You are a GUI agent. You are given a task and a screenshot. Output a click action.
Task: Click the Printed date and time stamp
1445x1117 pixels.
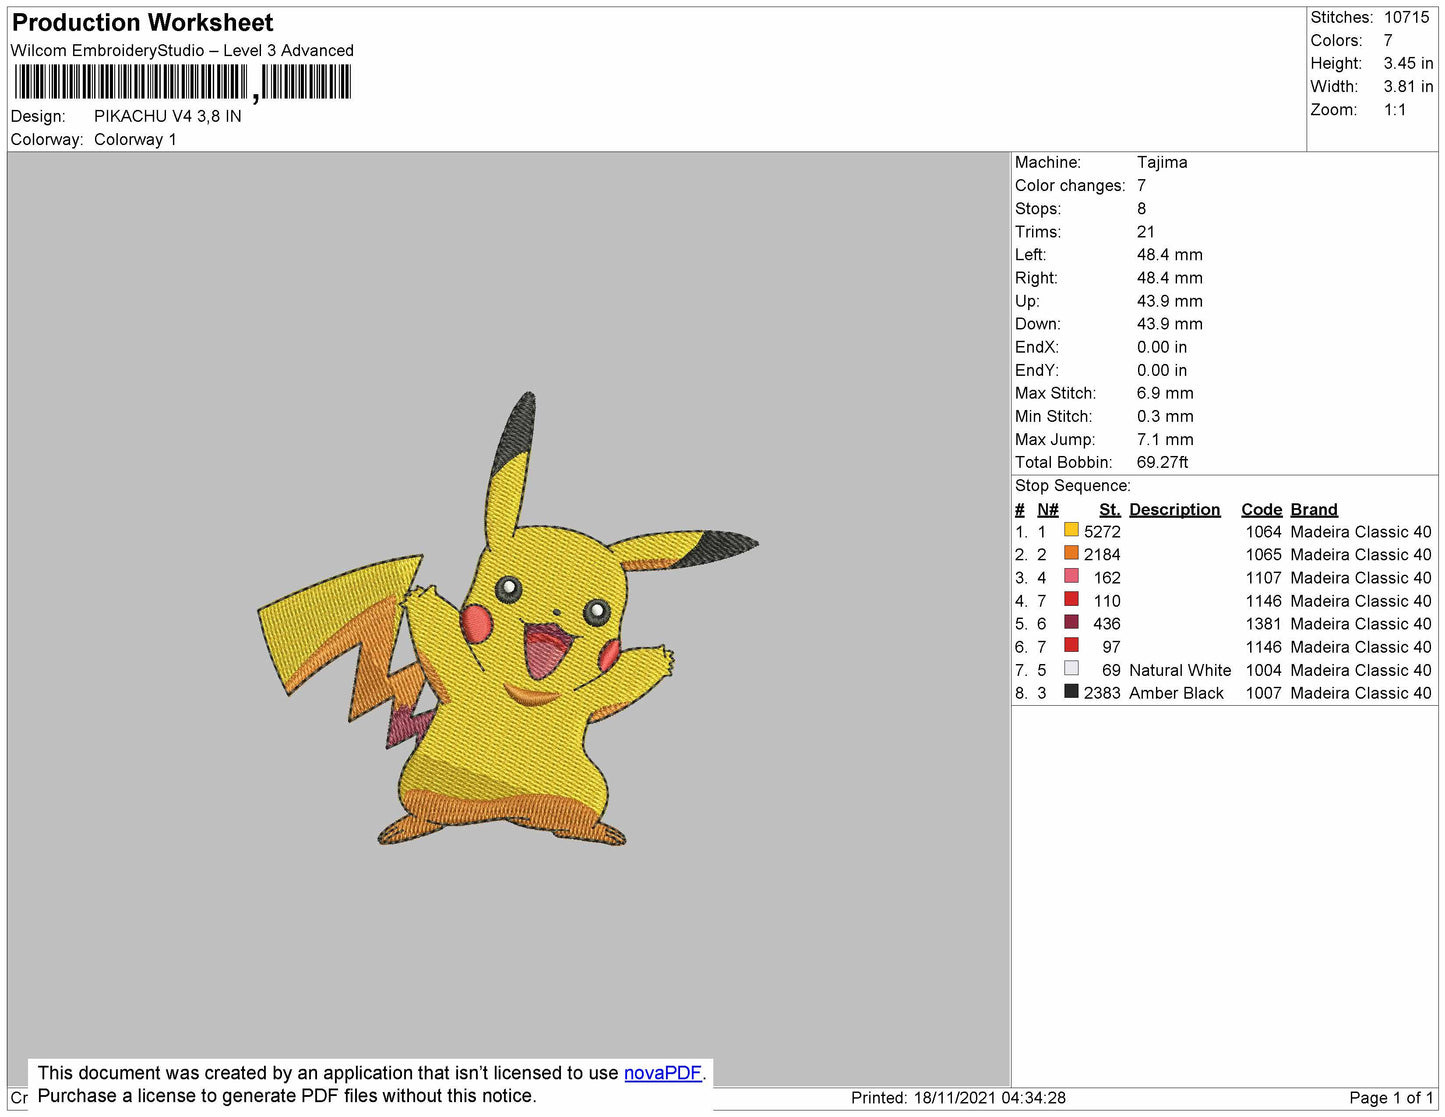(957, 1098)
